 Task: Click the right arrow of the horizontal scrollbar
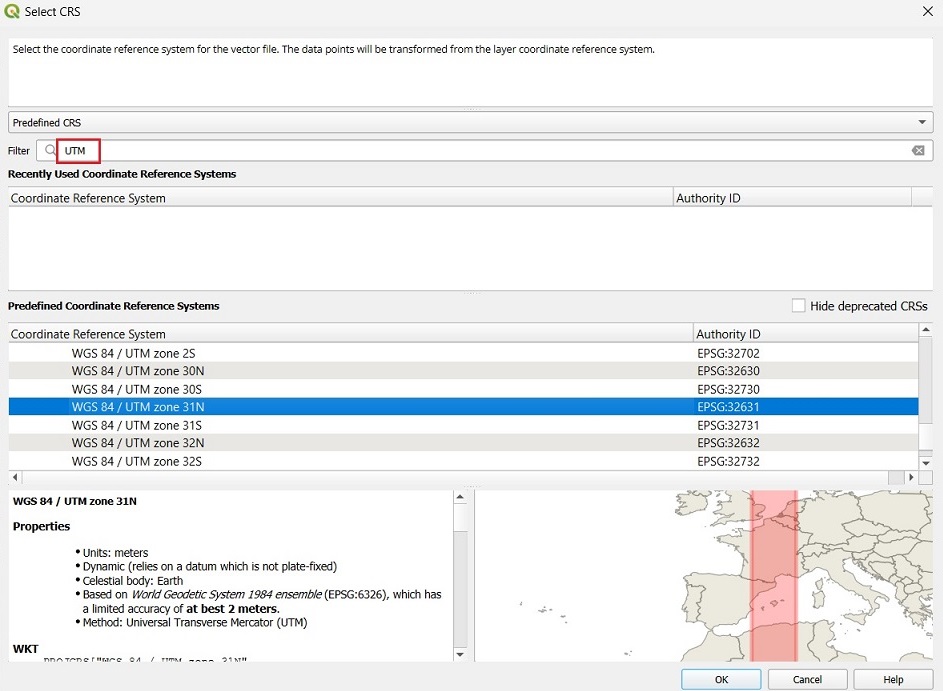pos(911,477)
